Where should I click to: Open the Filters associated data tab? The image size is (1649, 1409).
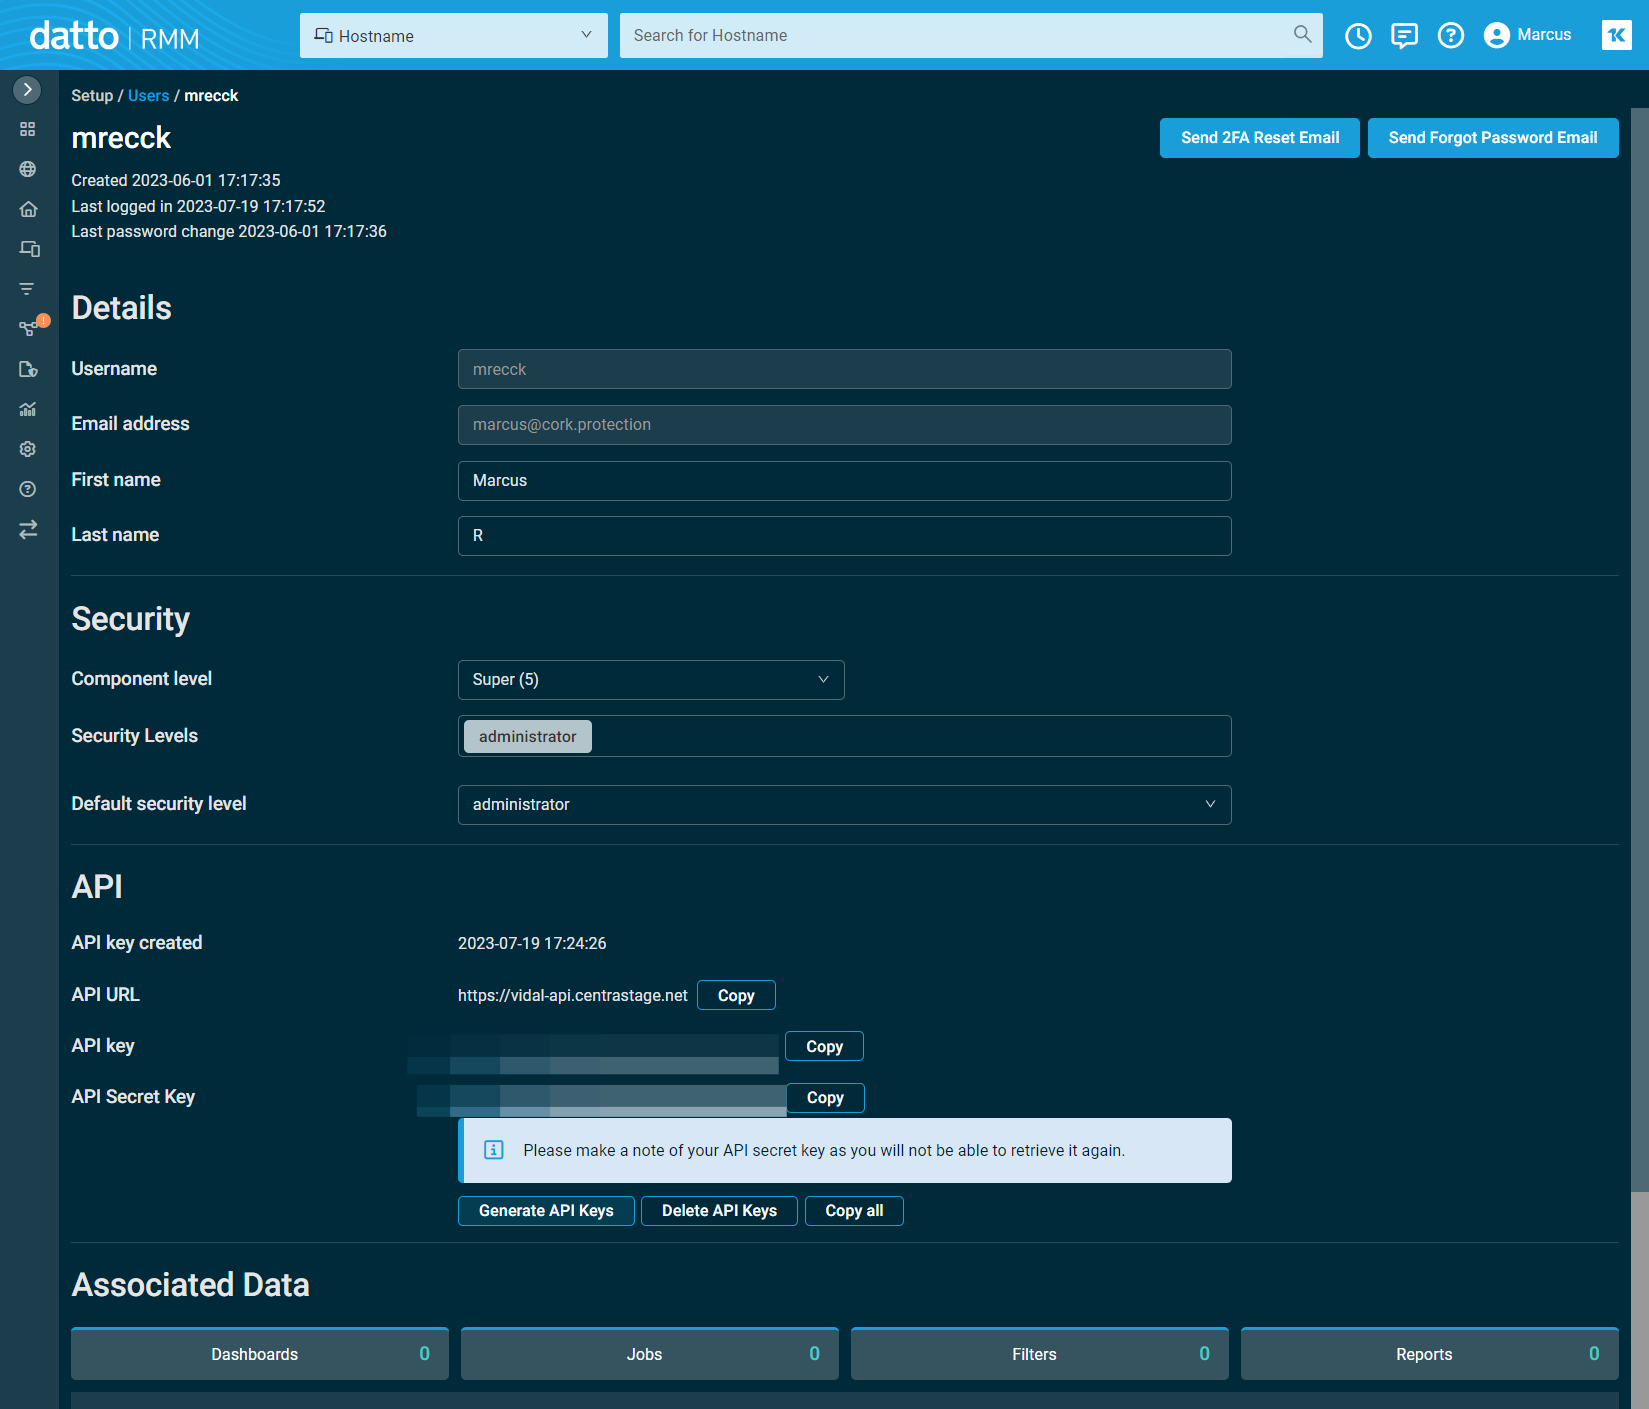tap(1040, 1354)
